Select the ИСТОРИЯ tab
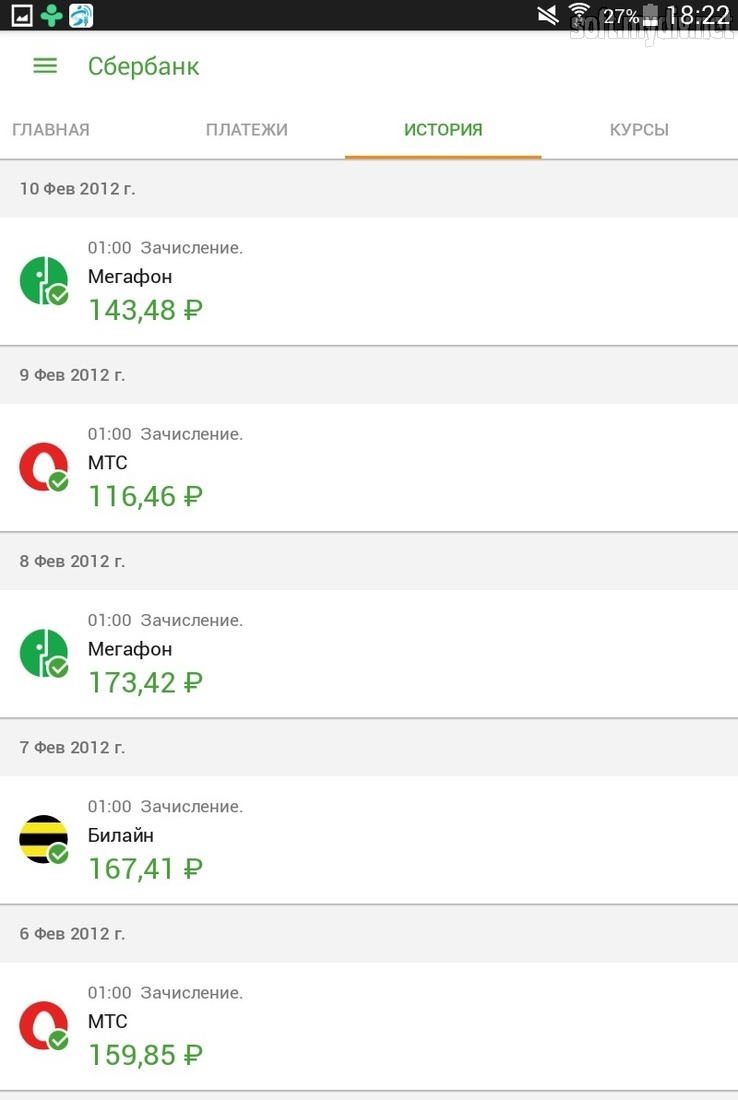This screenshot has height=1100, width=738. click(443, 129)
